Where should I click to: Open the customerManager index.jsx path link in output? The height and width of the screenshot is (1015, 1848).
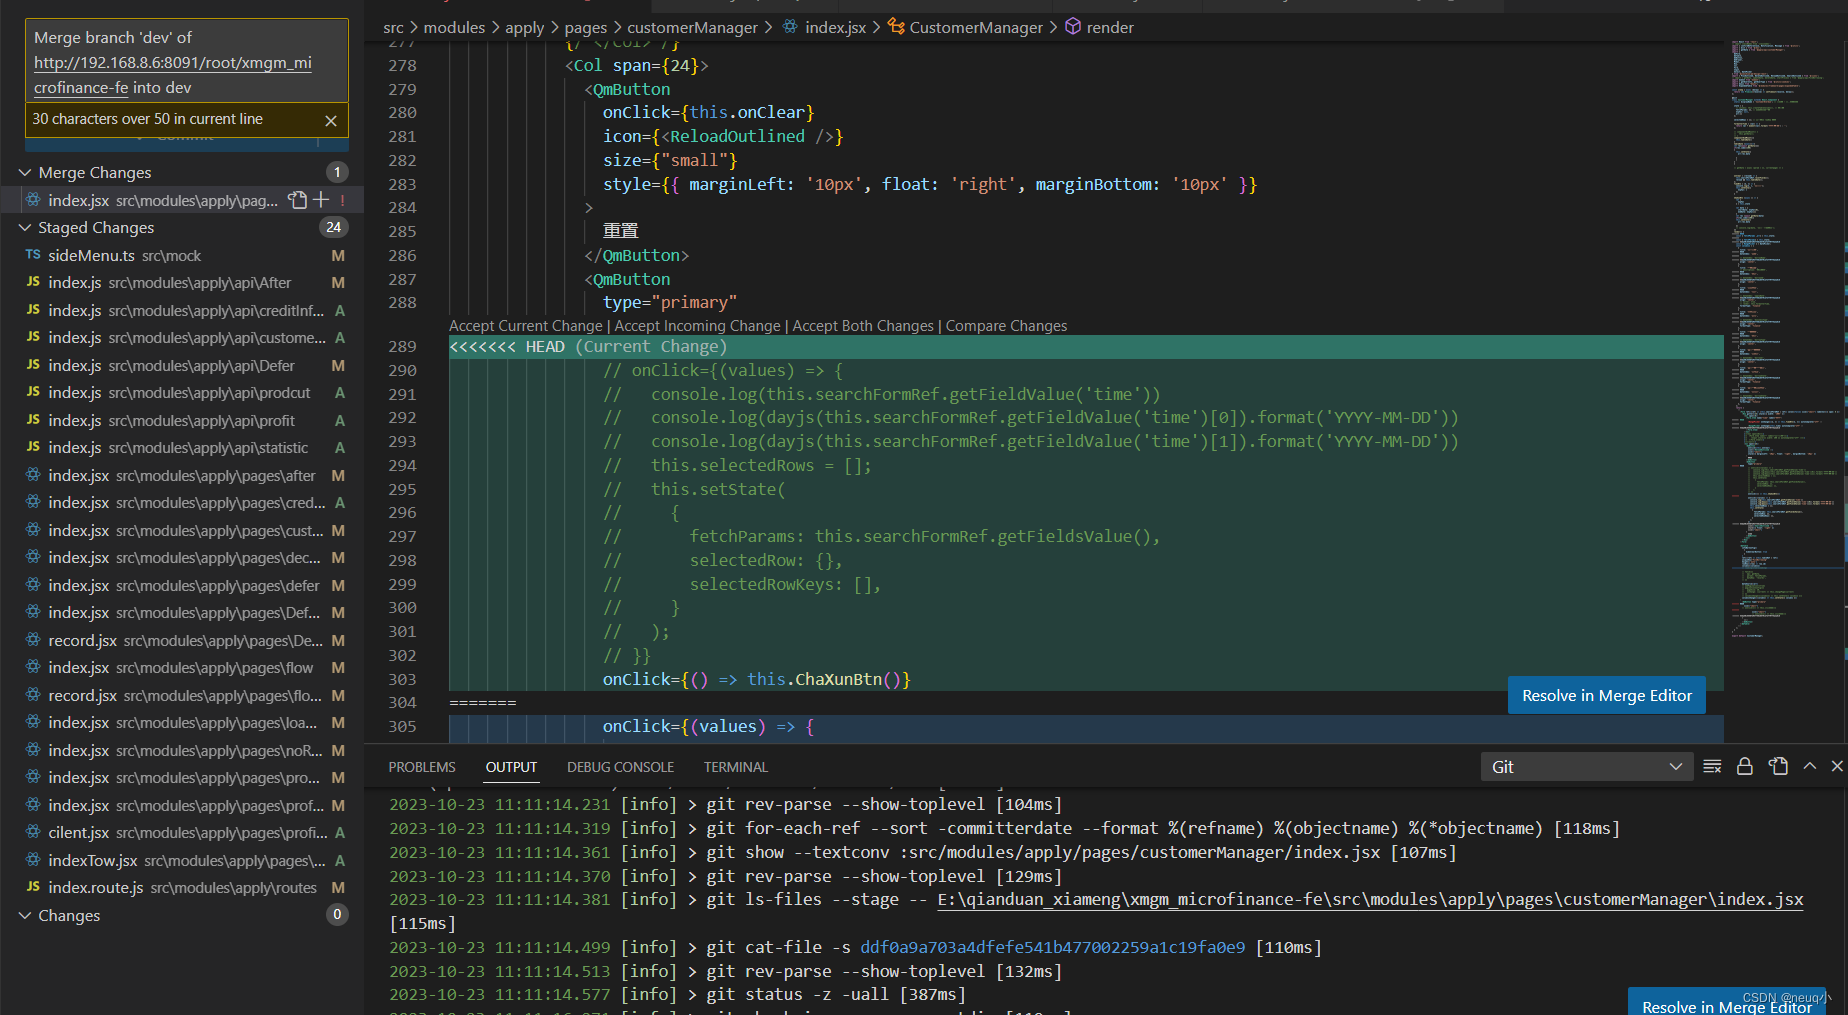(1370, 899)
